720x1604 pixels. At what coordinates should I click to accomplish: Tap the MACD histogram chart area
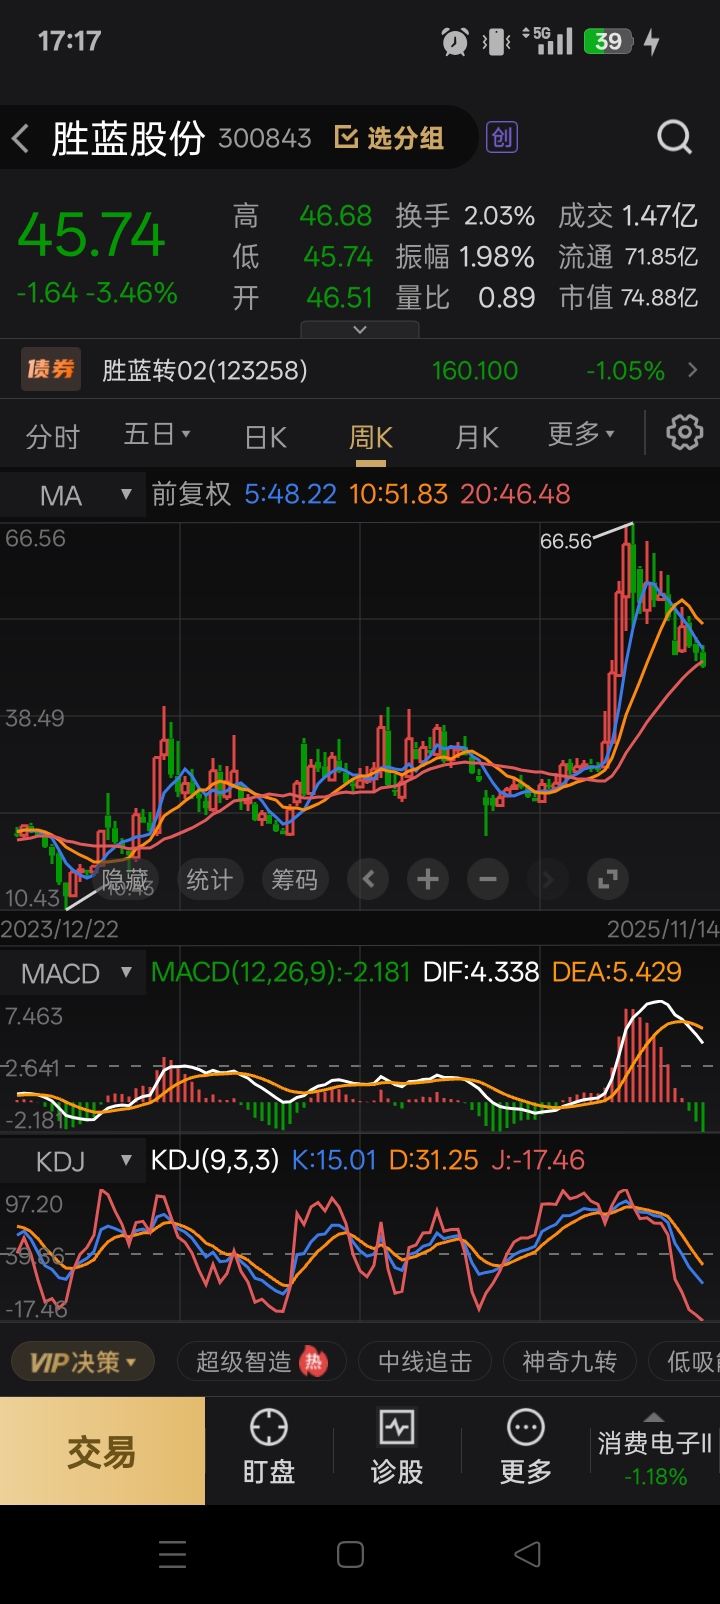click(360, 1065)
